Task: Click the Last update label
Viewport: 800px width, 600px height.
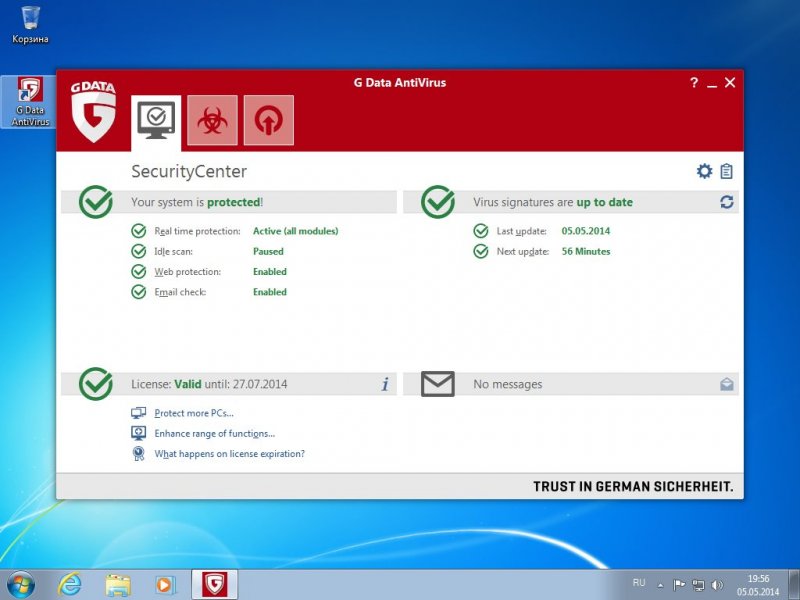Action: tap(521, 231)
